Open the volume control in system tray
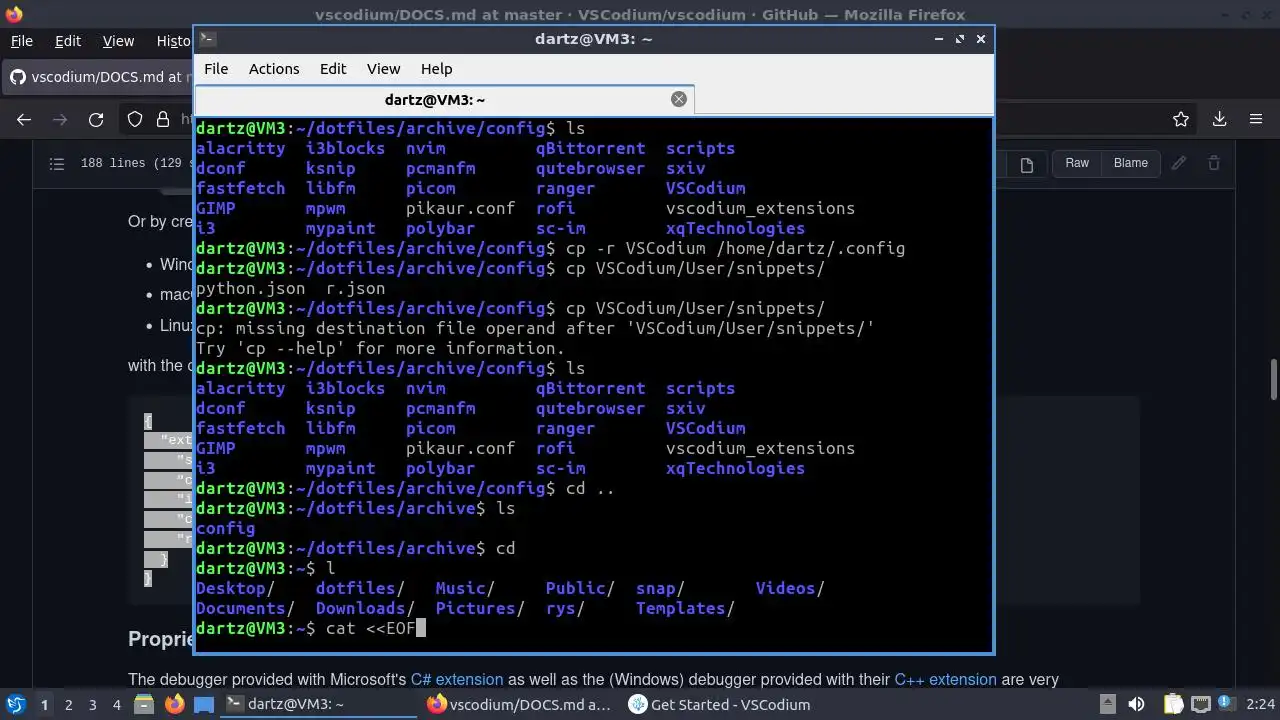The image size is (1280, 720). [x=1136, y=704]
